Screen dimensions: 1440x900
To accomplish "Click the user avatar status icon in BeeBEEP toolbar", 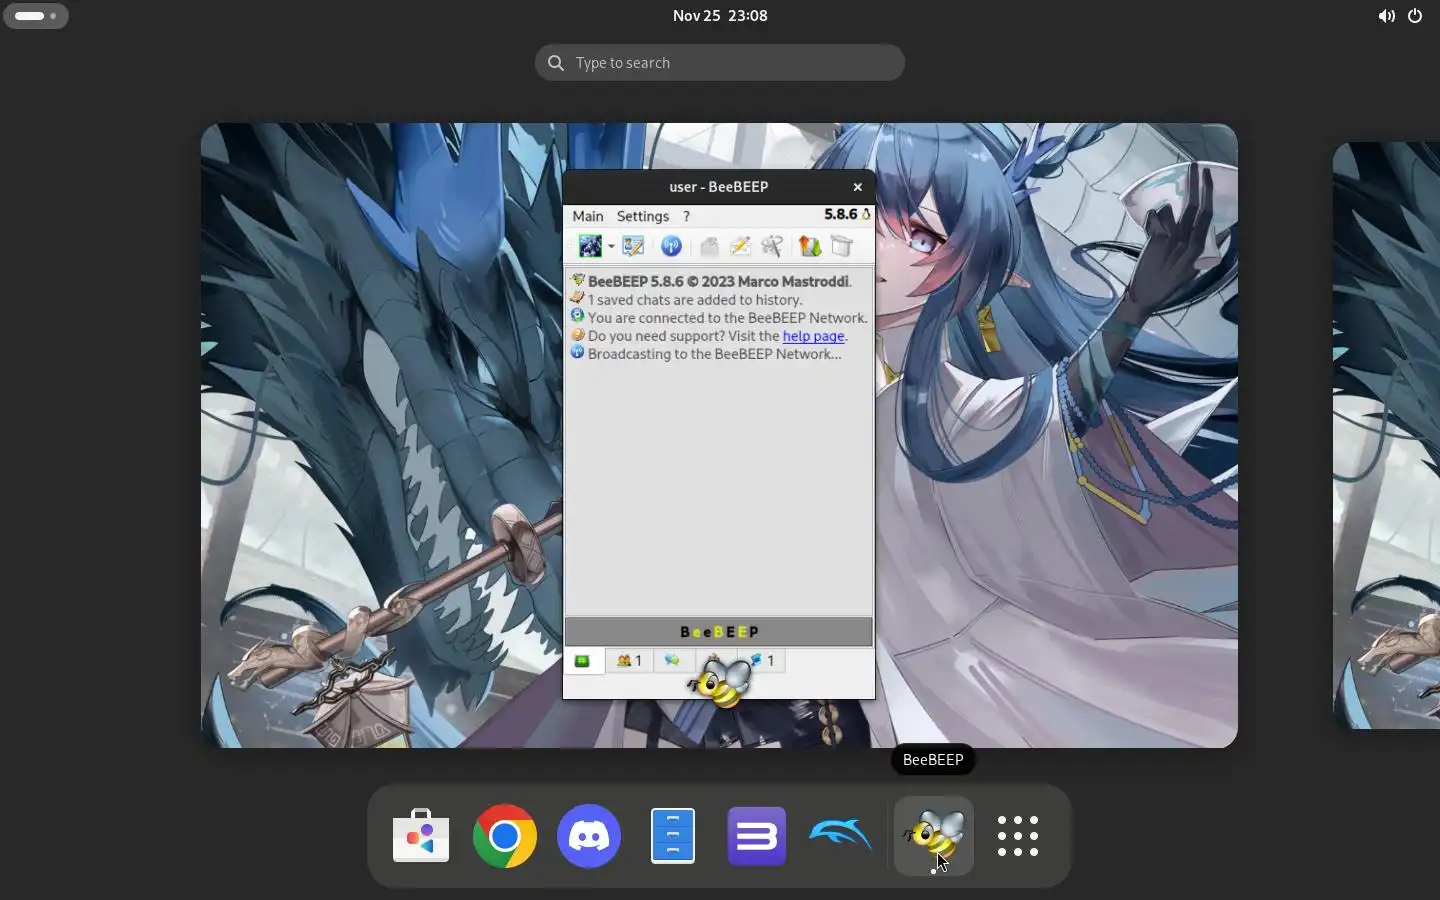I will pyautogui.click(x=590, y=246).
